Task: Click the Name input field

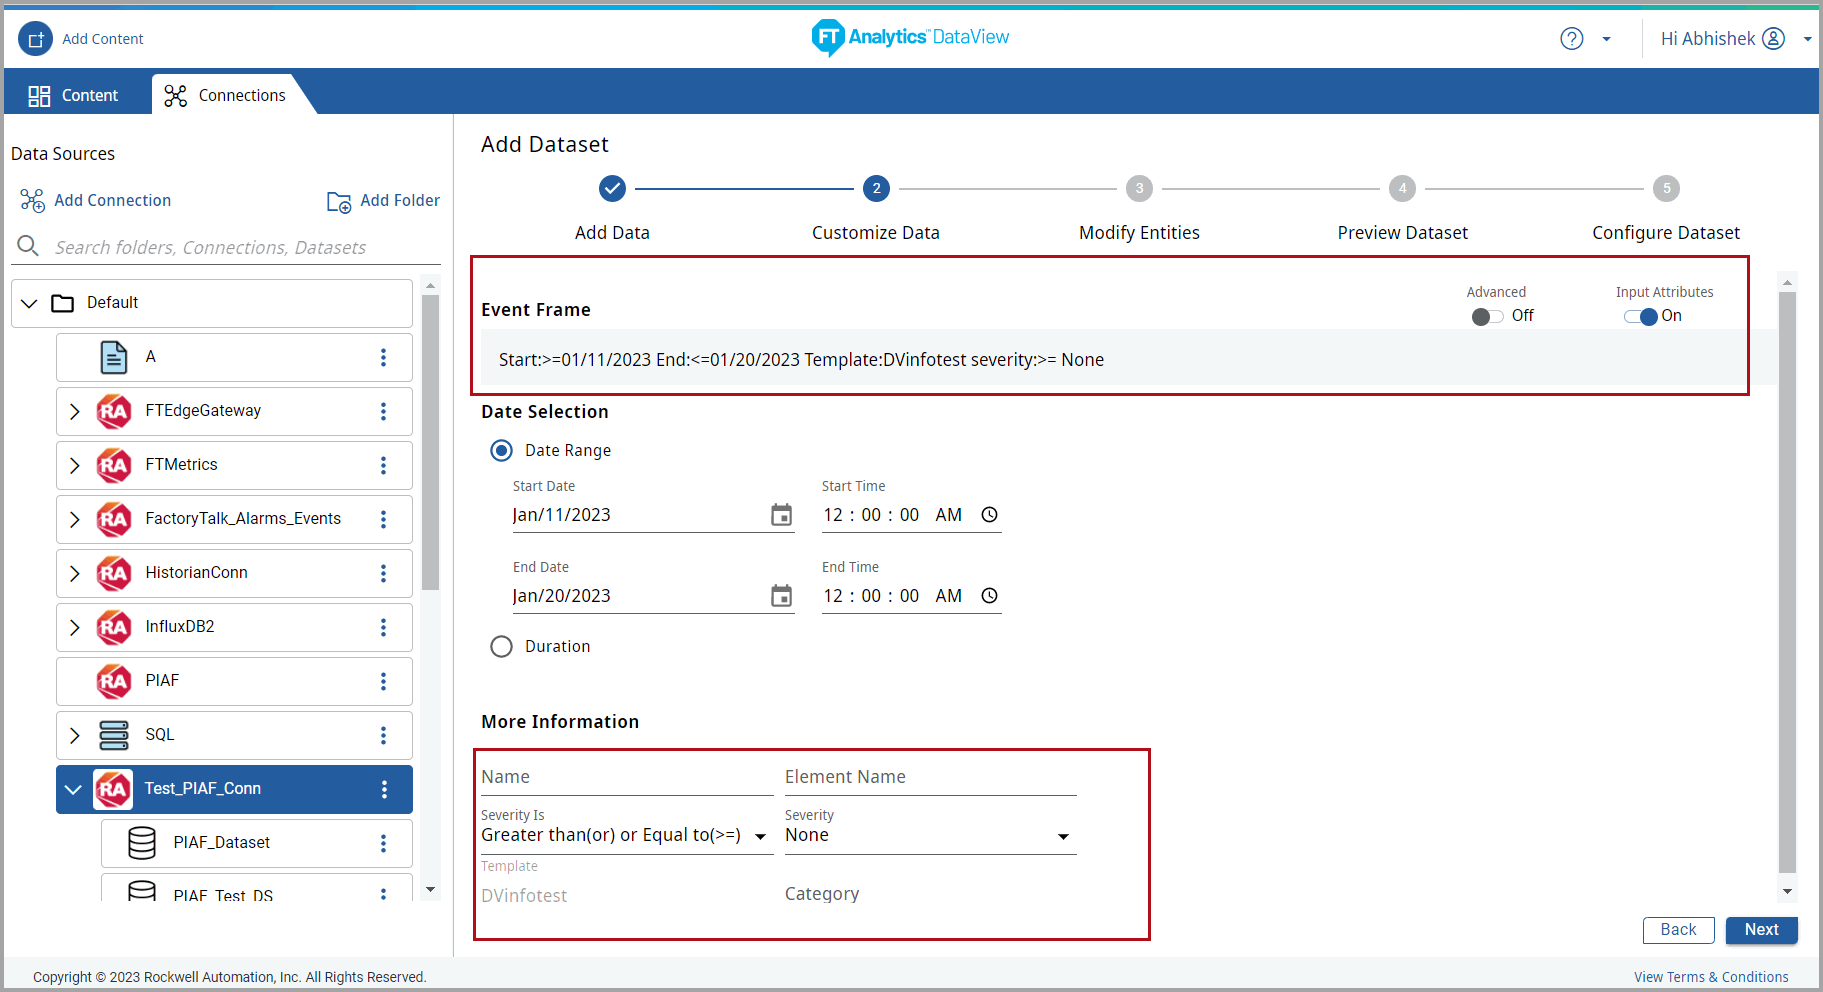Action: pyautogui.click(x=626, y=777)
